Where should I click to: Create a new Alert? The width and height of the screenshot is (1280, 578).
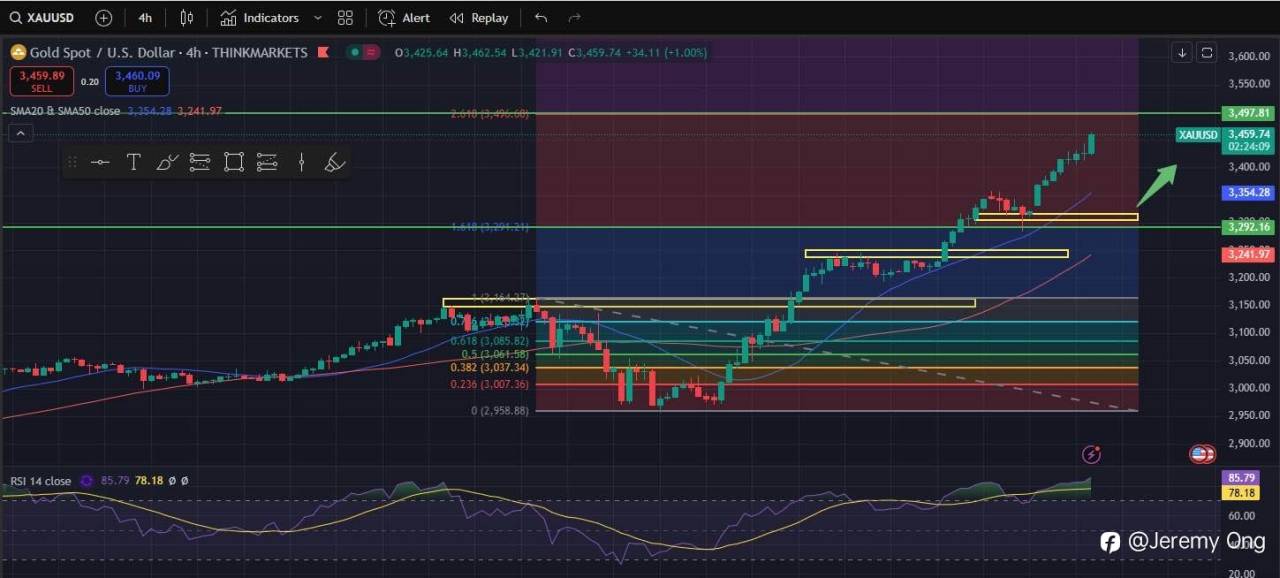406,18
